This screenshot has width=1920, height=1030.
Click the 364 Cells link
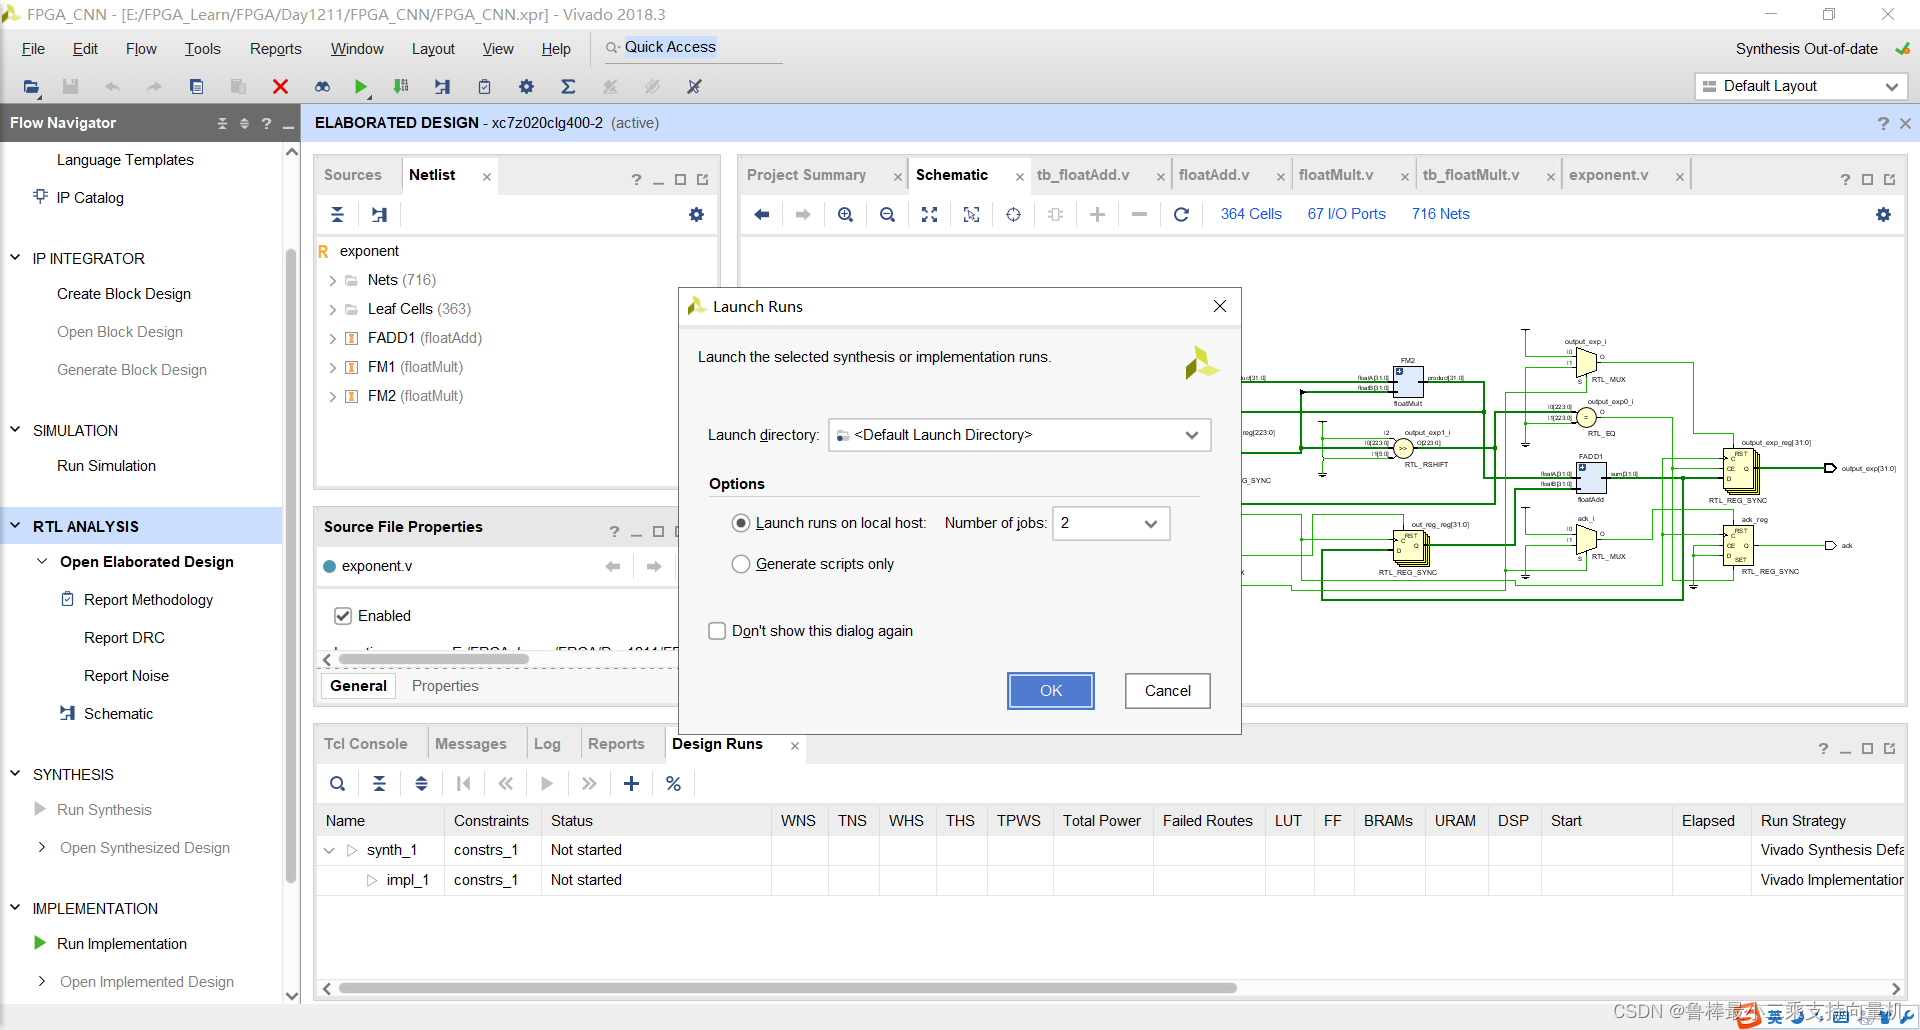pos(1251,214)
